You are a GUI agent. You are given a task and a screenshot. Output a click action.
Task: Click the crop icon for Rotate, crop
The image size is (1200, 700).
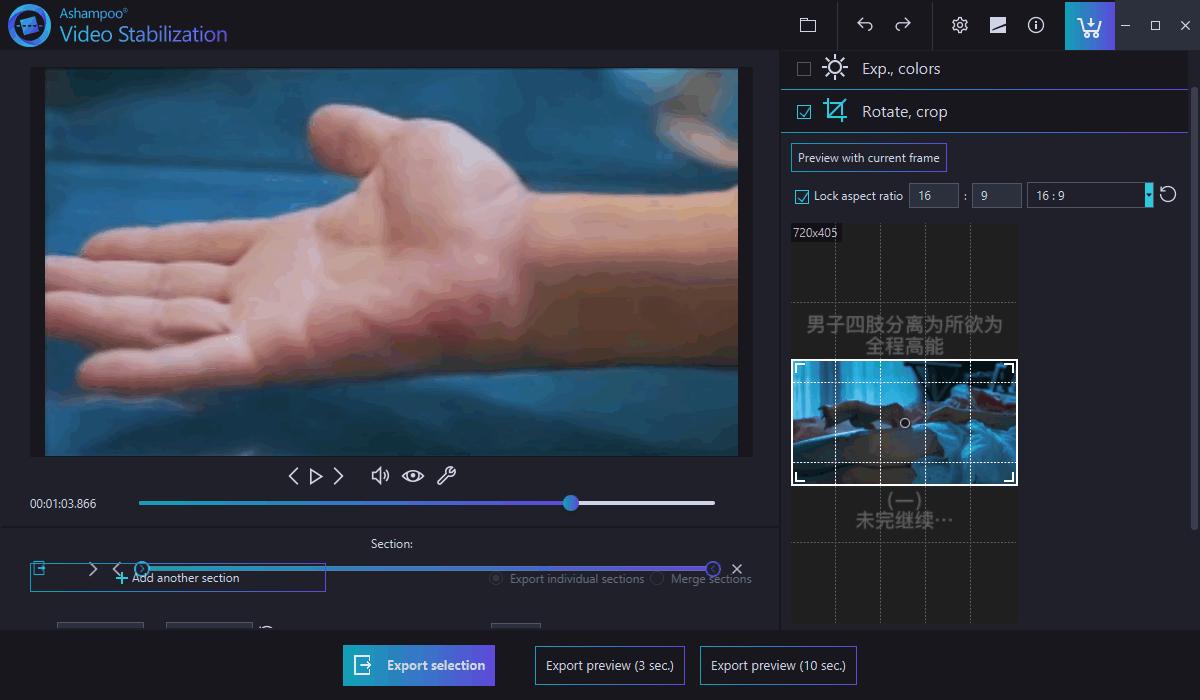point(835,111)
